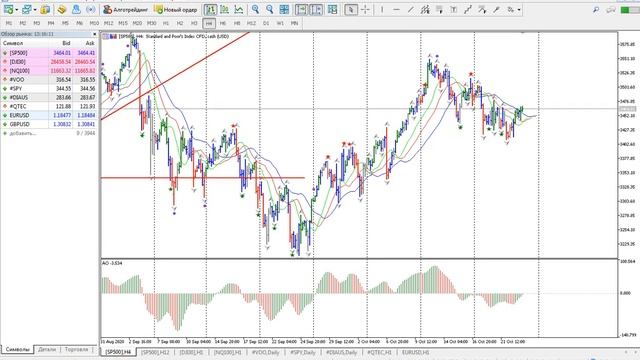Select the diagonal pen-like drawing tool
This screenshot has height=360, width=640.
(496, 9)
